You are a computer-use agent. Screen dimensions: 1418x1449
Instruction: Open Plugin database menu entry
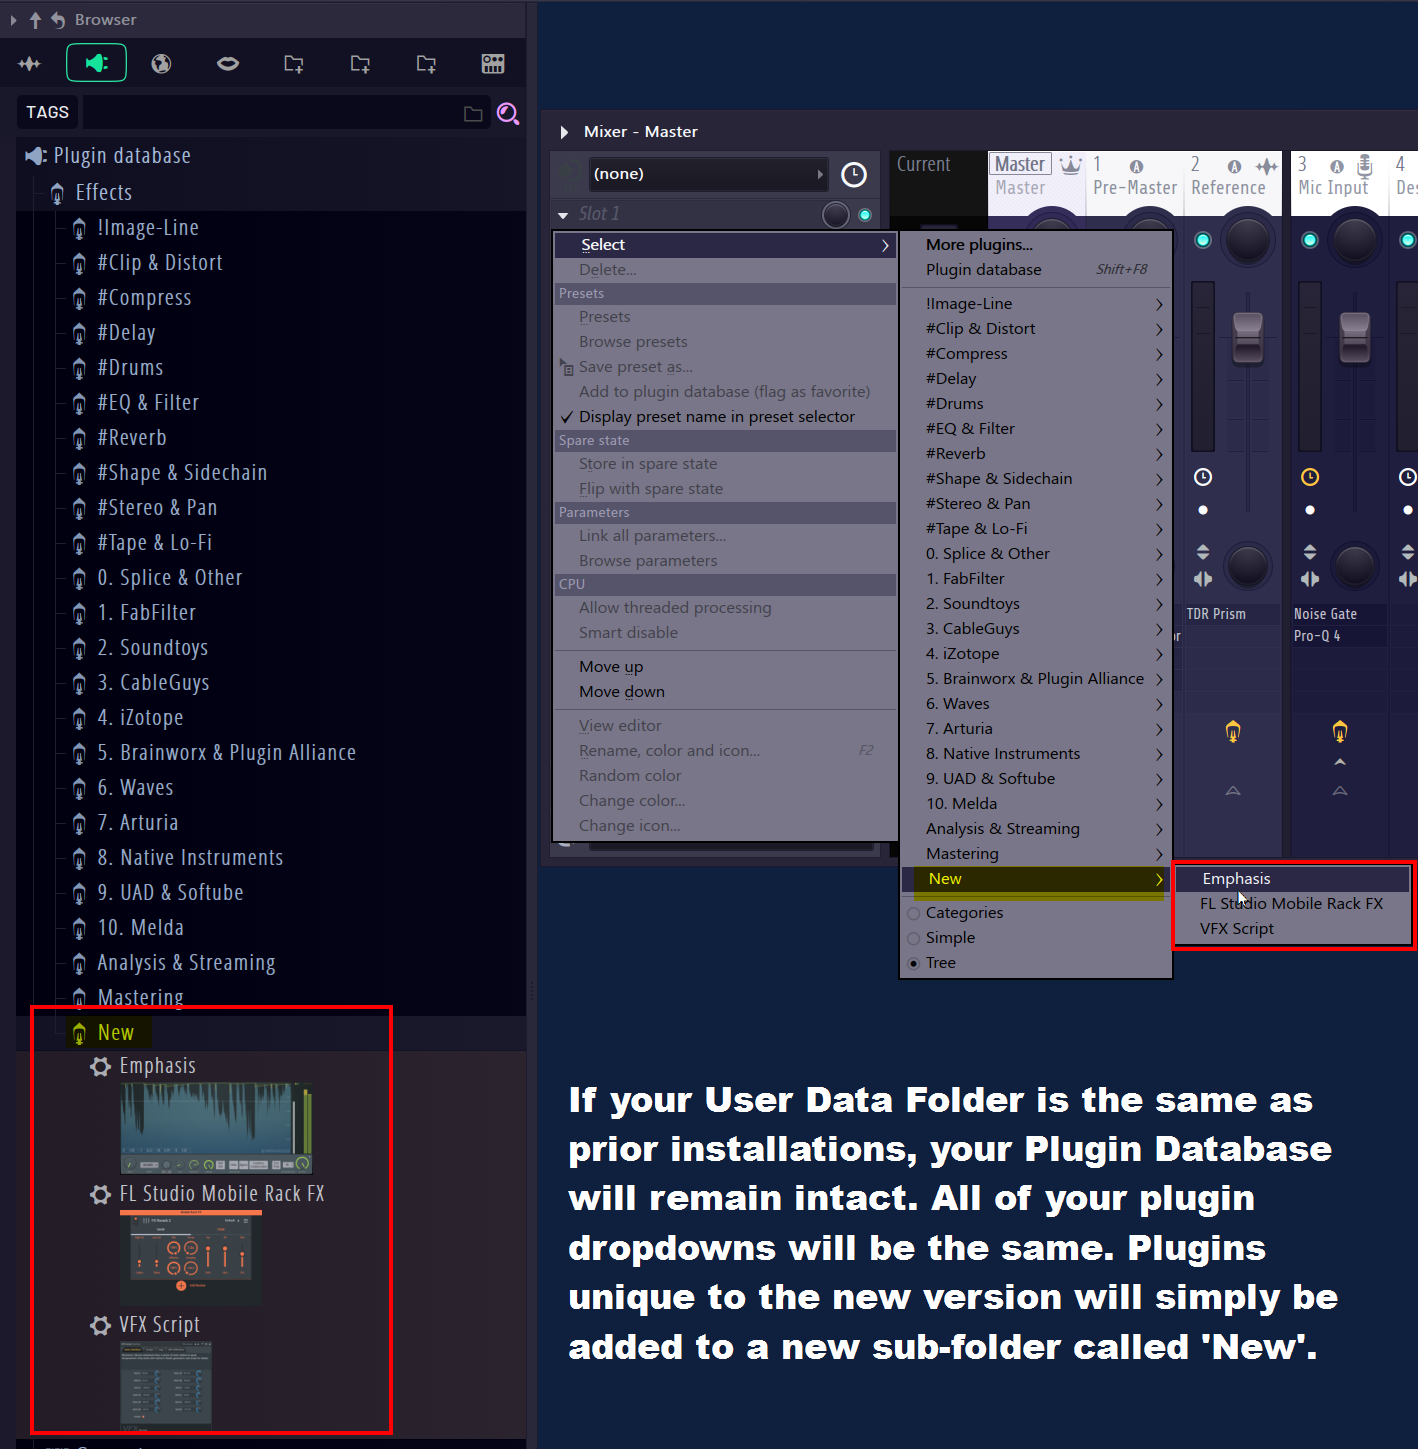click(x=1036, y=270)
